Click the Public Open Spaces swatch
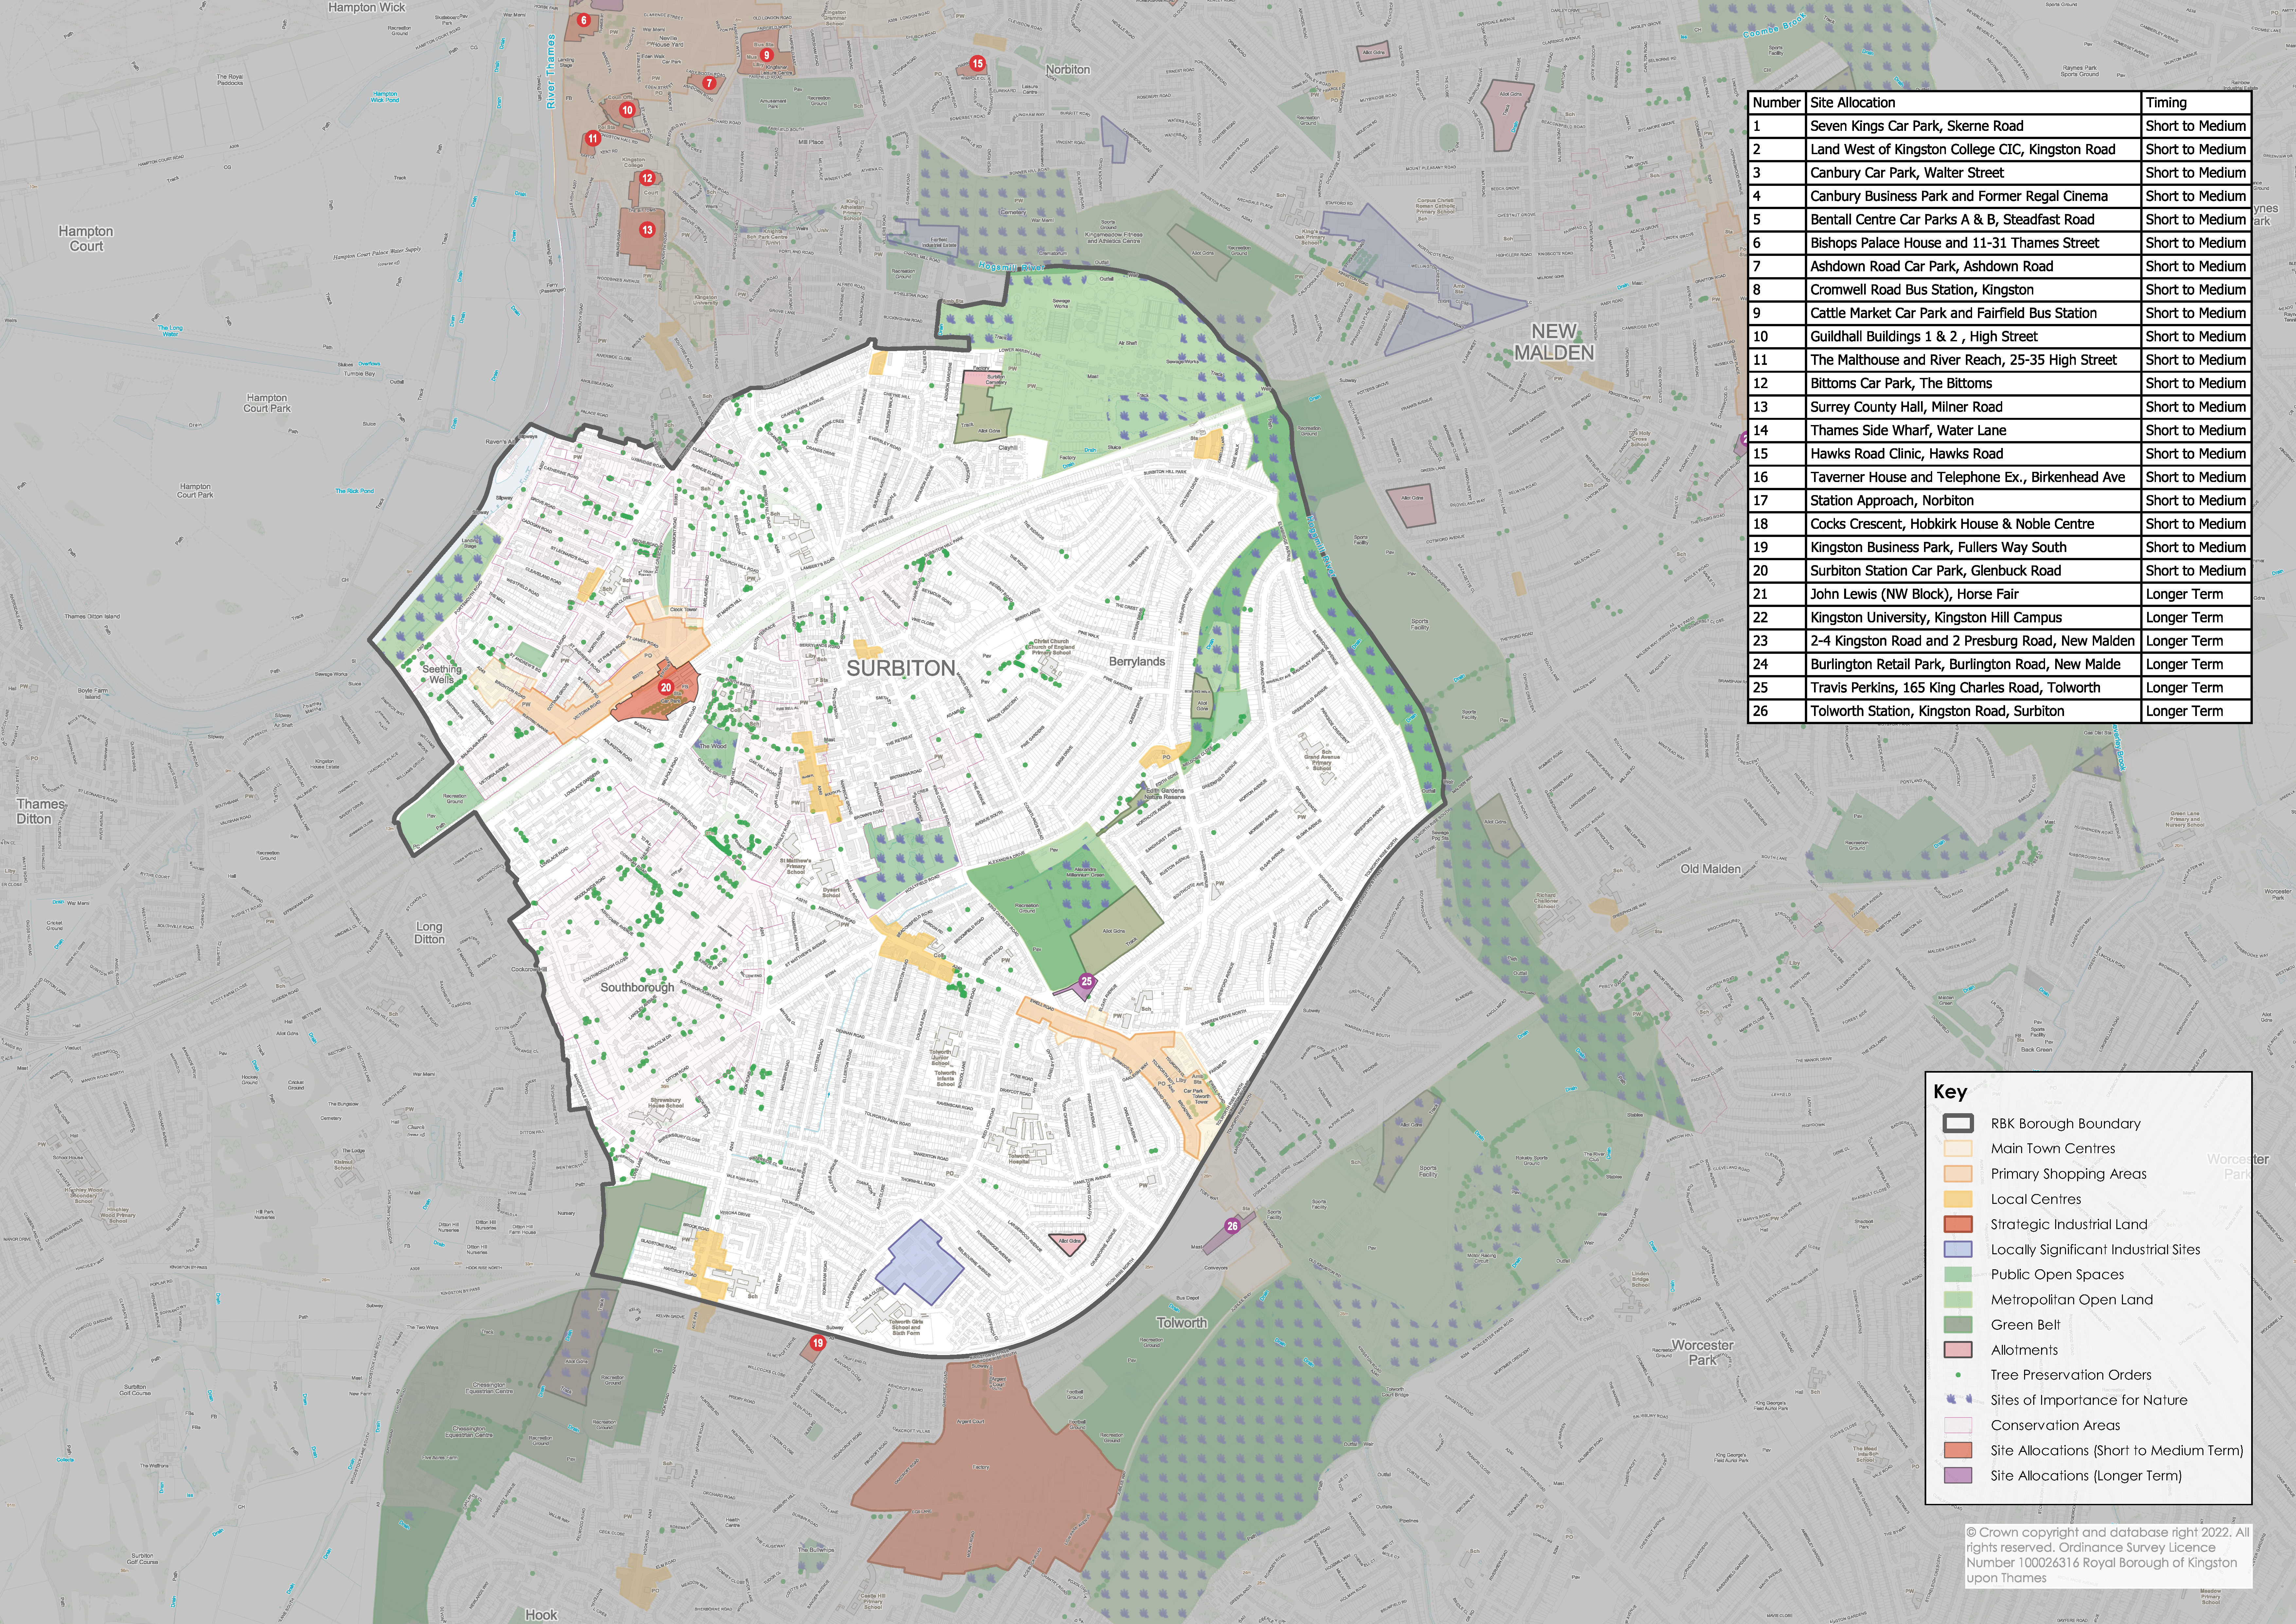 click(x=1958, y=1275)
